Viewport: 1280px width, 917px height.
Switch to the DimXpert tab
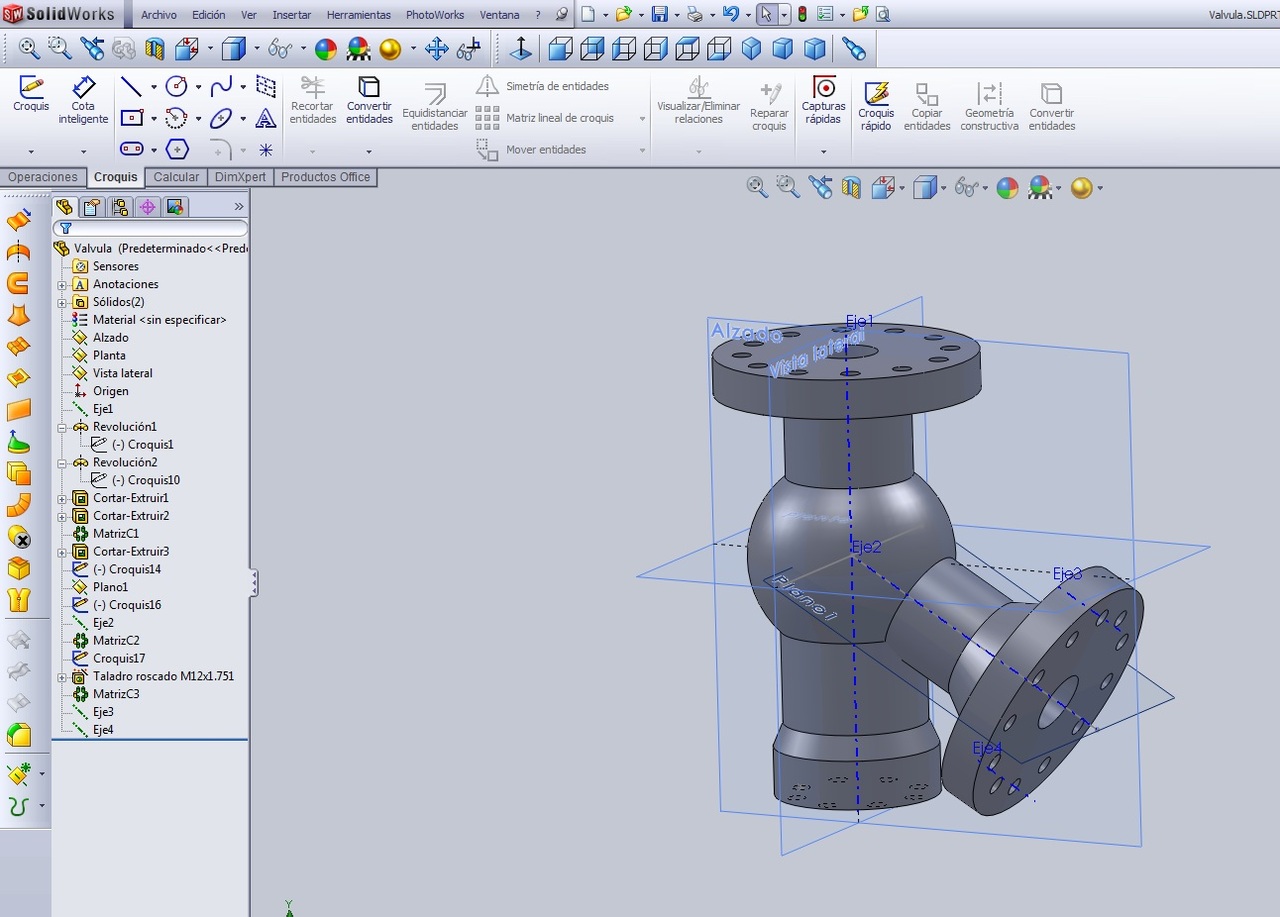[241, 177]
